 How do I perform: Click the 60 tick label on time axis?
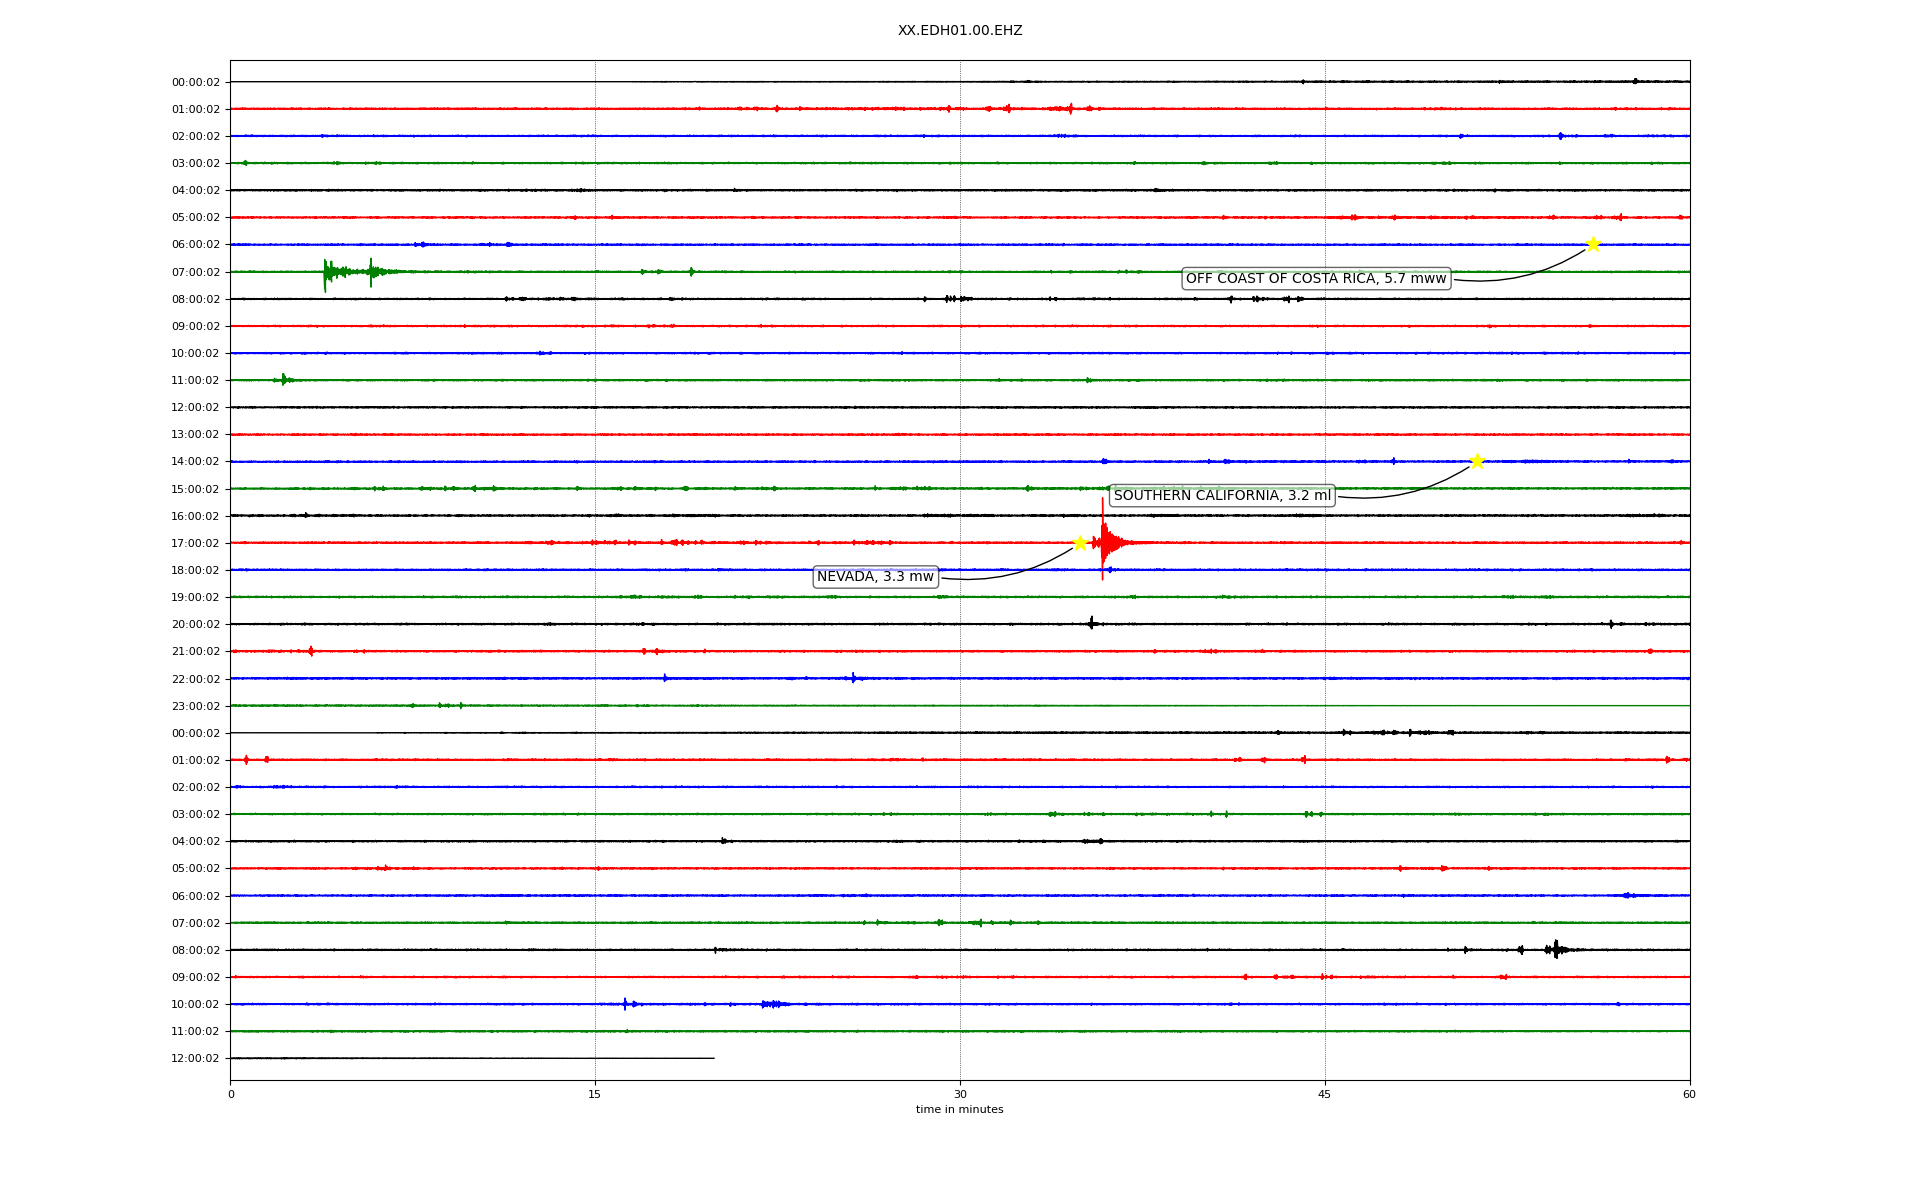[1689, 1094]
